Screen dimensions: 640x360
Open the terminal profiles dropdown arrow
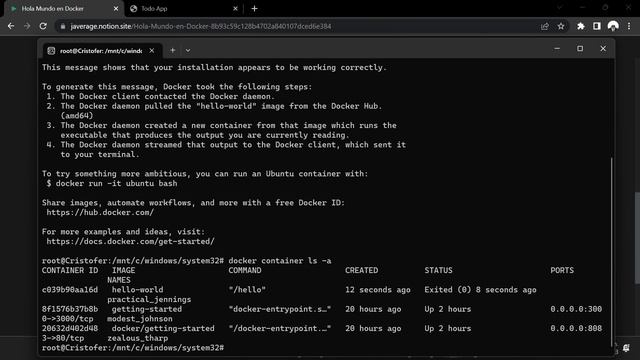pyautogui.click(x=188, y=51)
